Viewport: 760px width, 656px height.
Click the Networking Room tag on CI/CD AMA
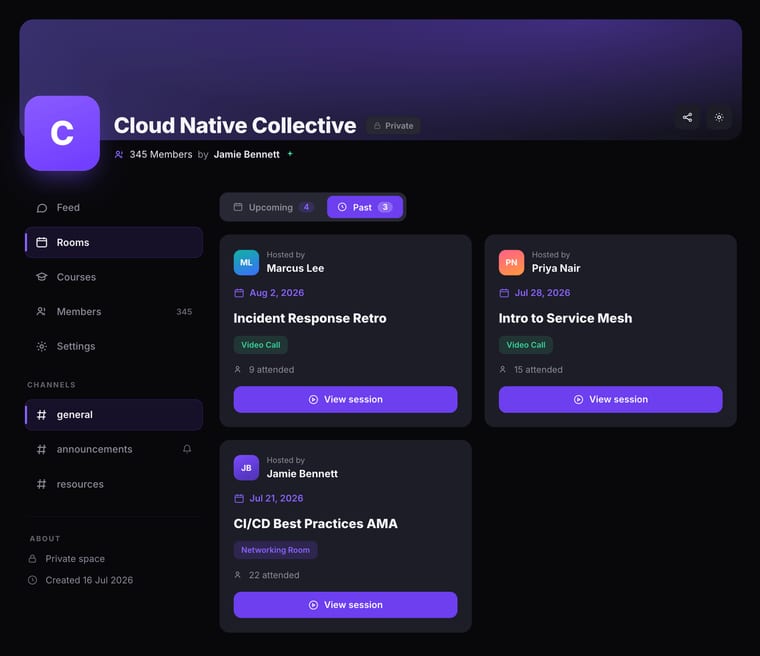pos(275,550)
